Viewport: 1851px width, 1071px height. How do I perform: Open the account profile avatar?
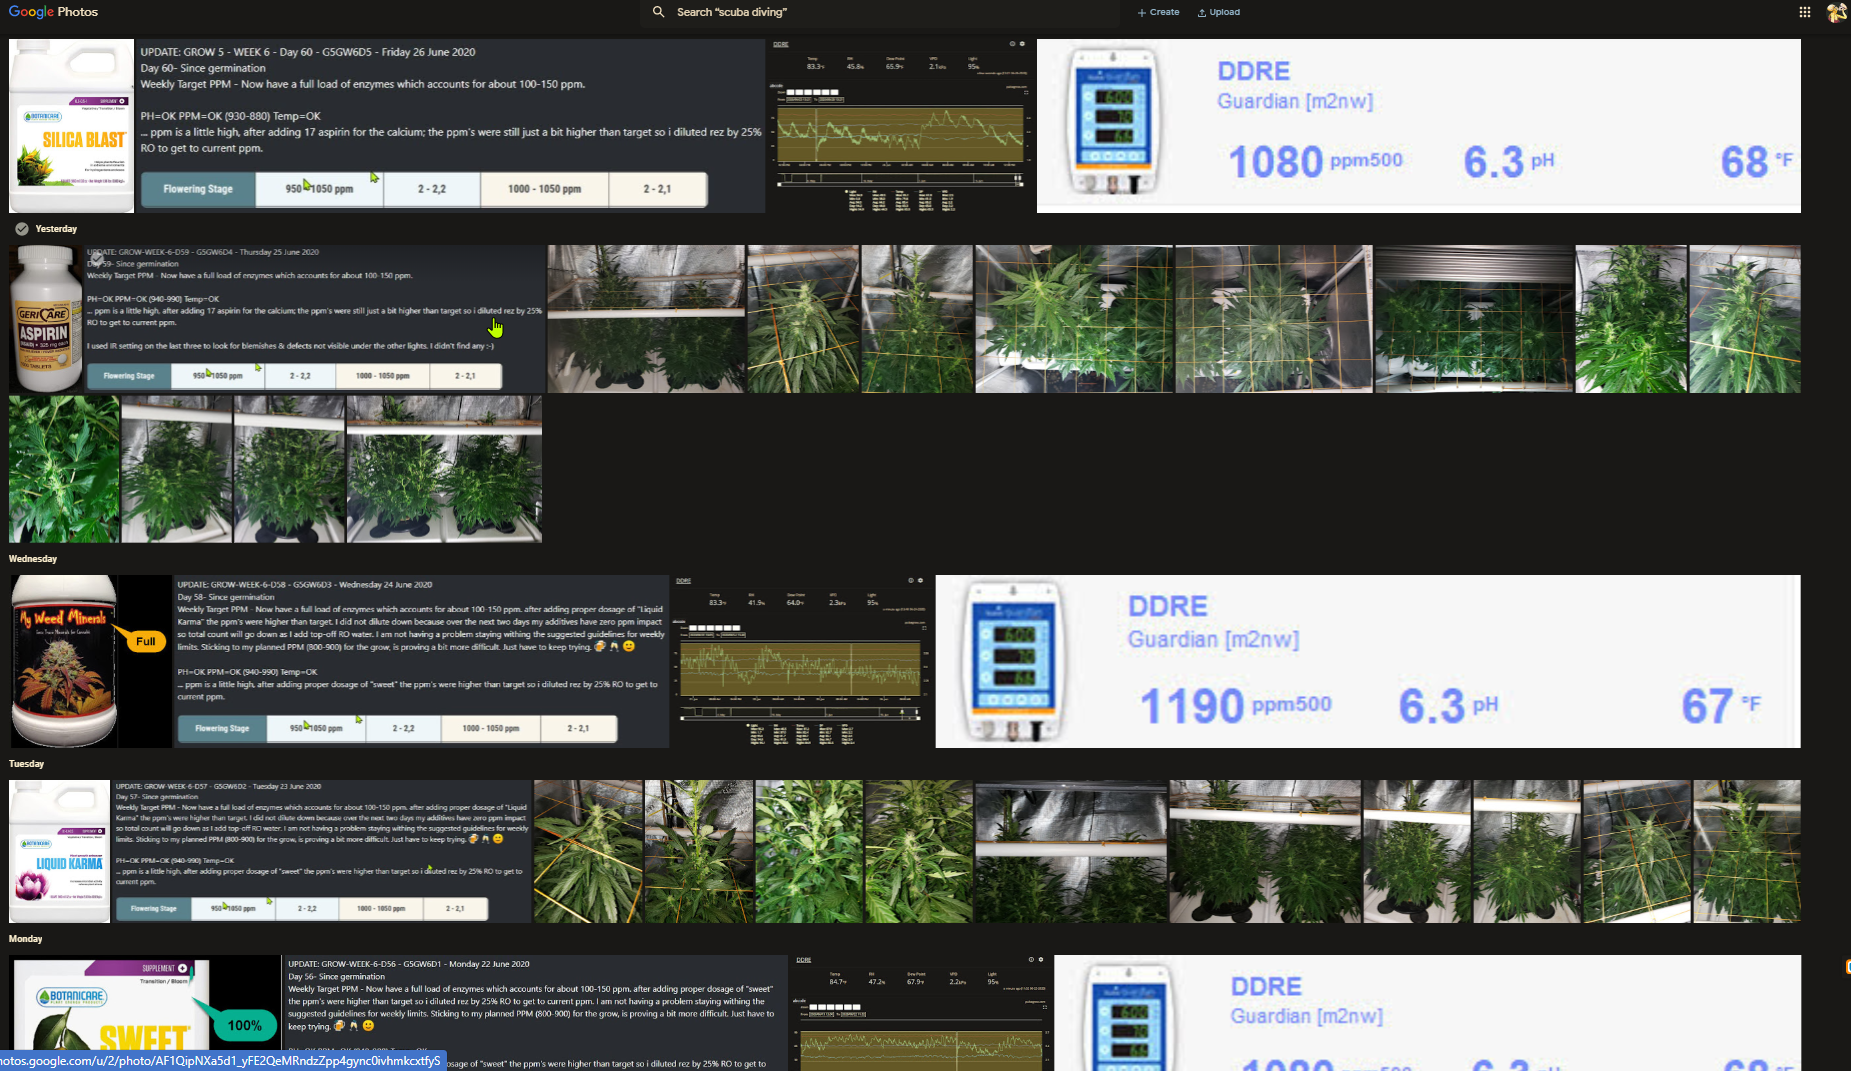(1837, 12)
